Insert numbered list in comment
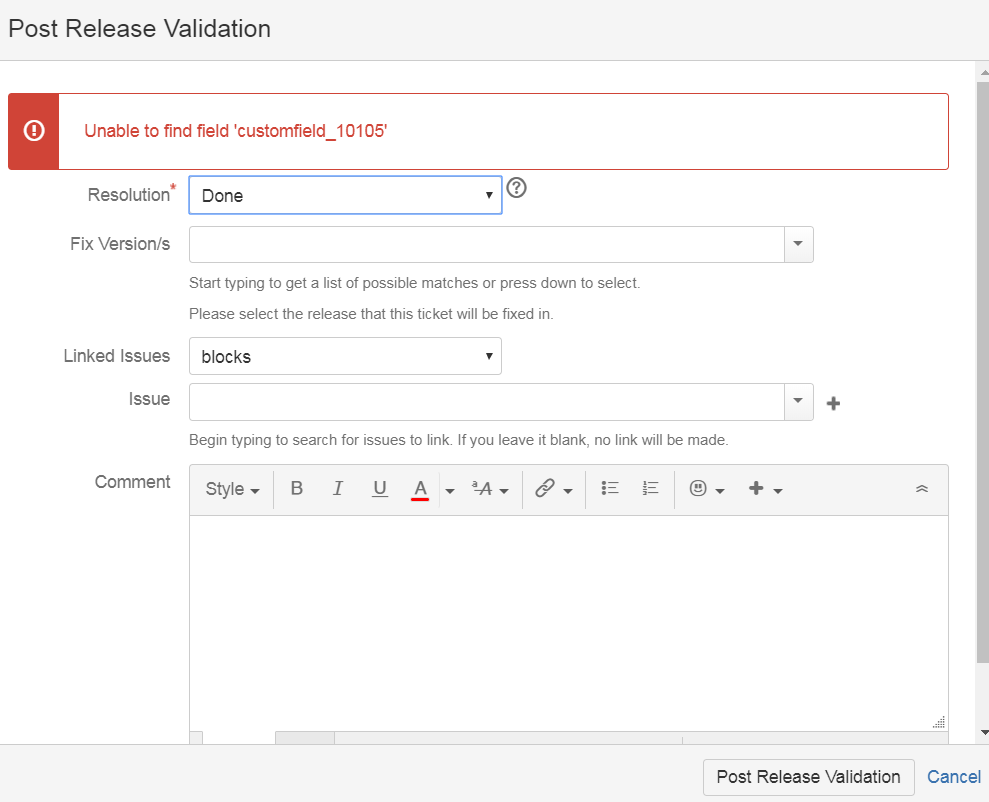The height and width of the screenshot is (802, 989). pyautogui.click(x=650, y=489)
